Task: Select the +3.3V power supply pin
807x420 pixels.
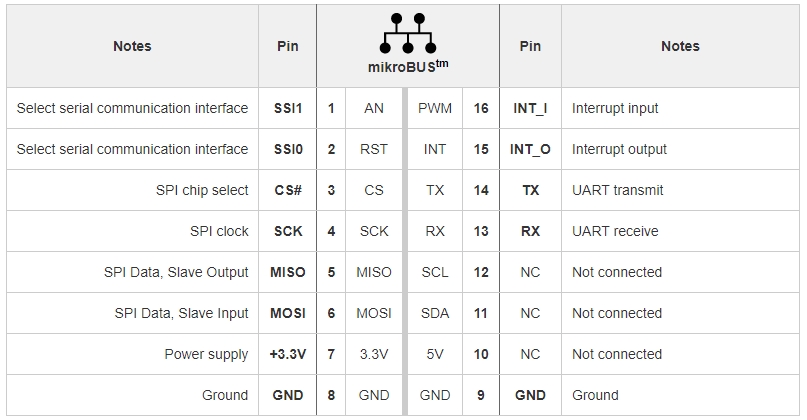Action: pos(288,354)
